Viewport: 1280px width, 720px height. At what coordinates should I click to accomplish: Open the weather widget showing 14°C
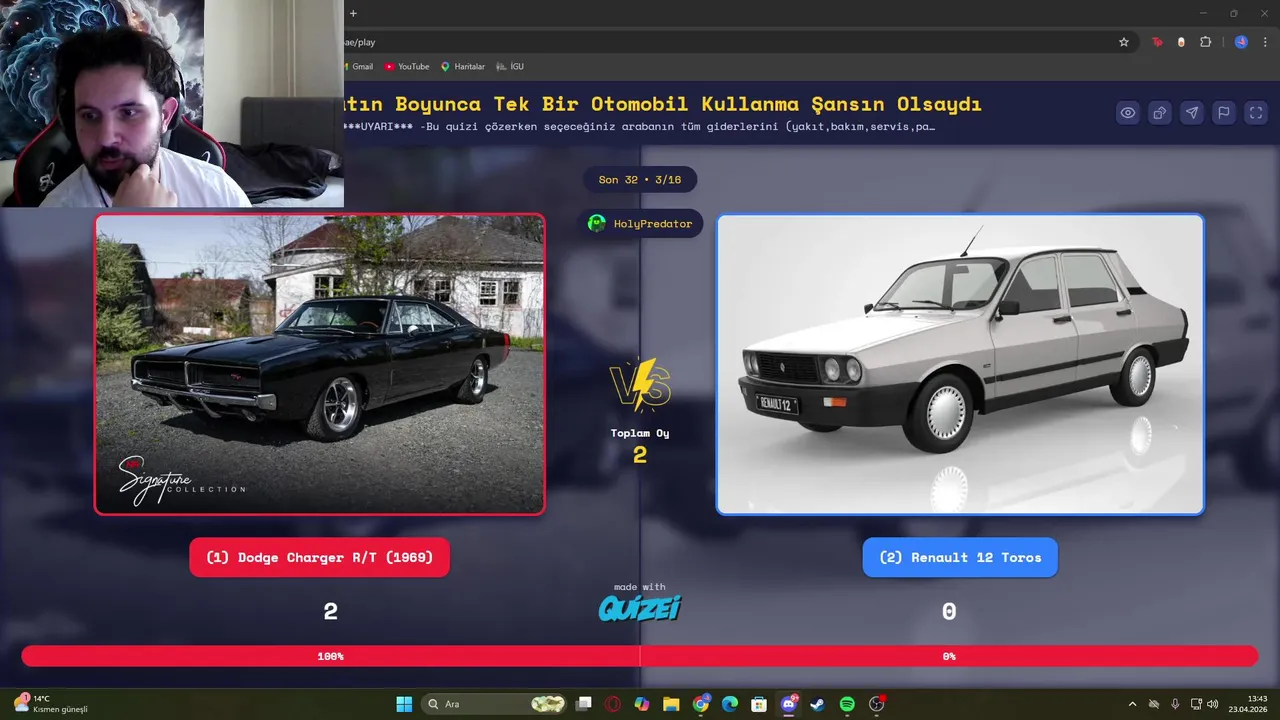coord(52,704)
